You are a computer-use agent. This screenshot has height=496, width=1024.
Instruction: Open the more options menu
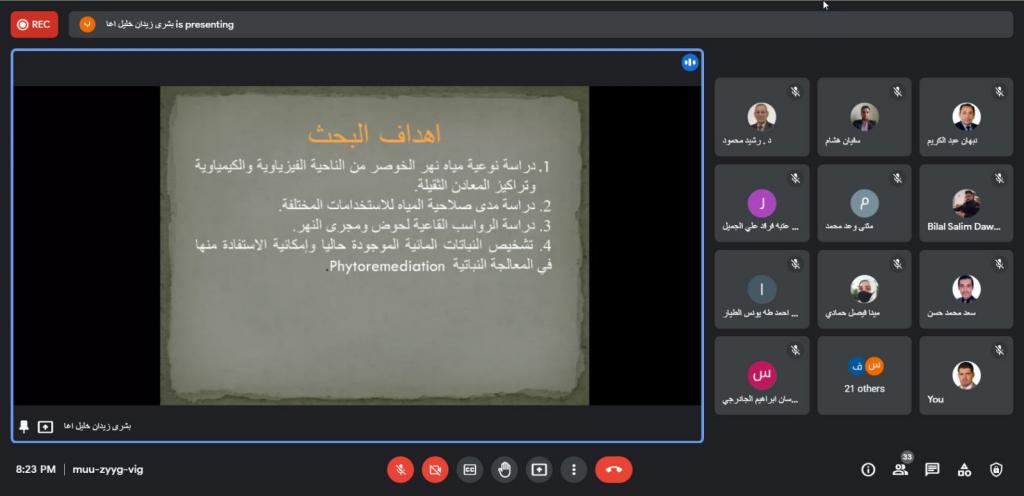[x=573, y=469]
